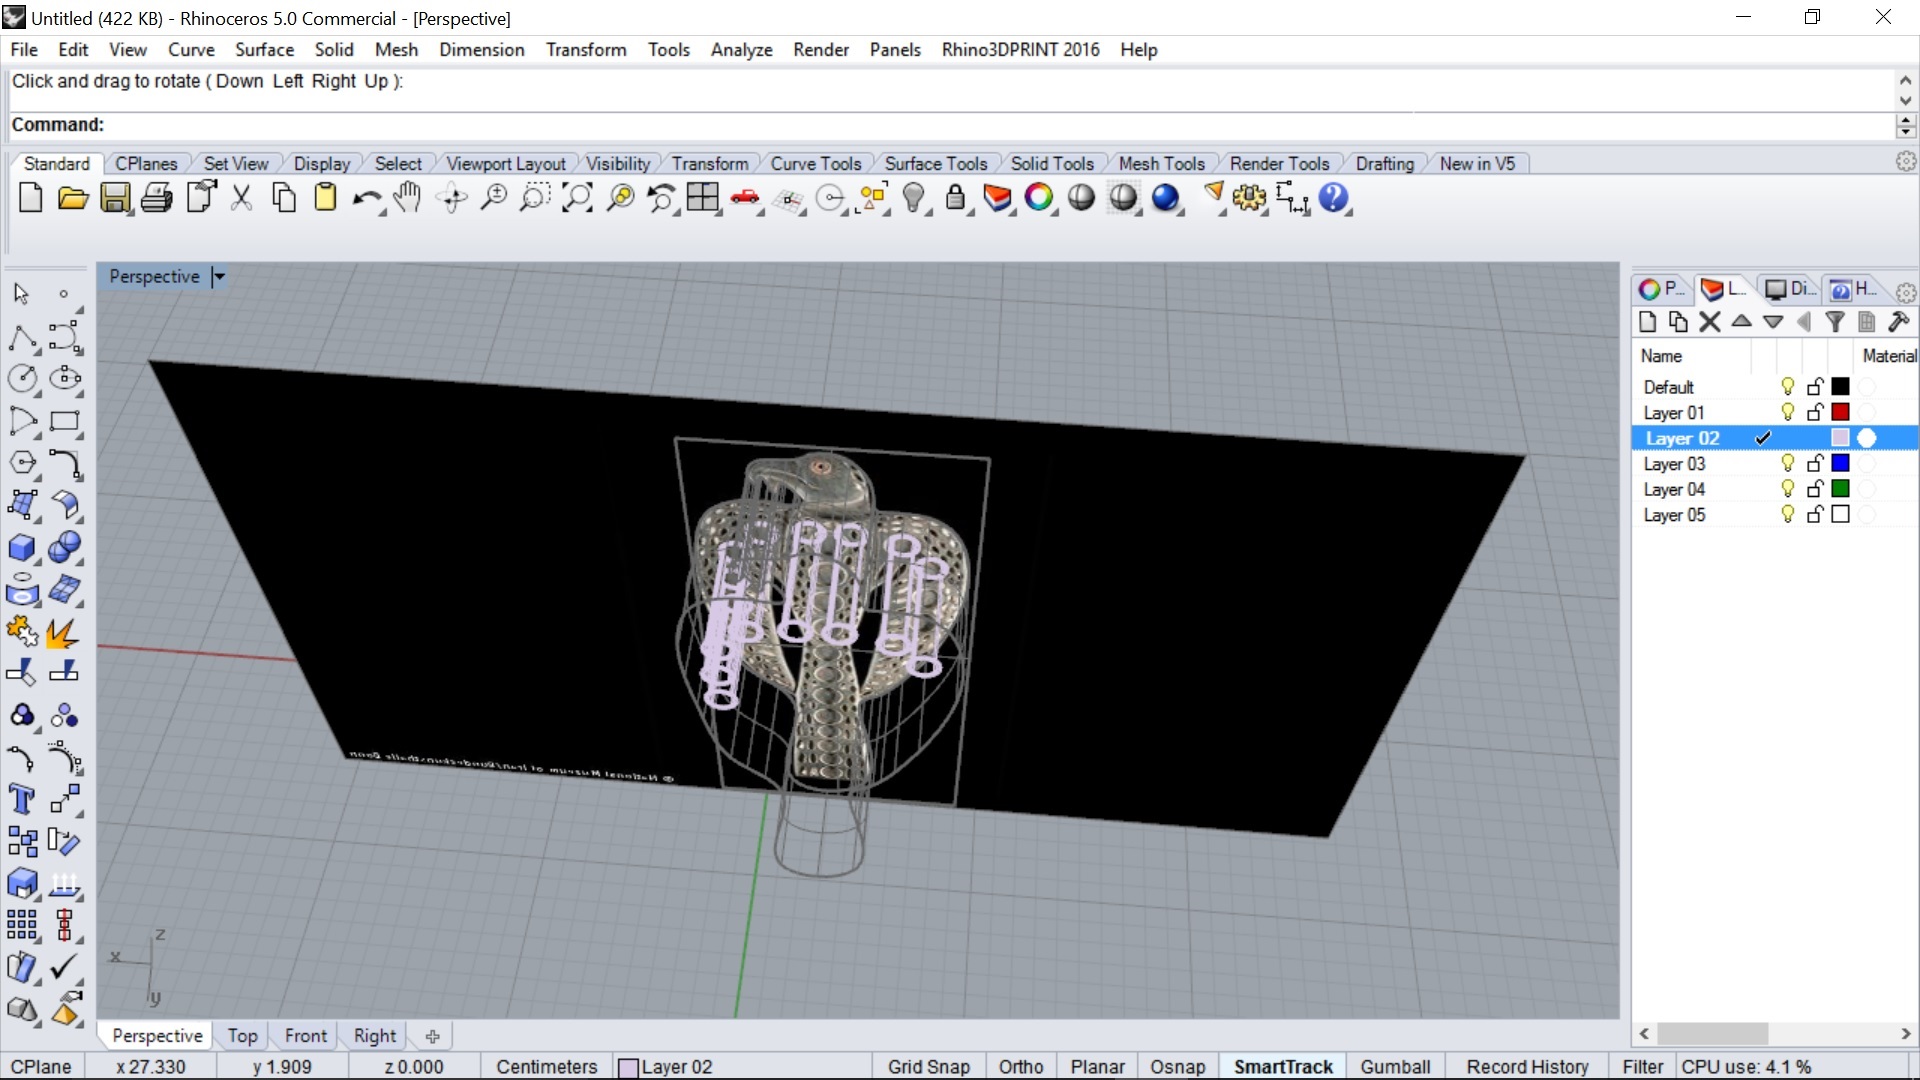Screen dimensions: 1920x1080
Task: Select the Pan hand tool
Action: 407,198
